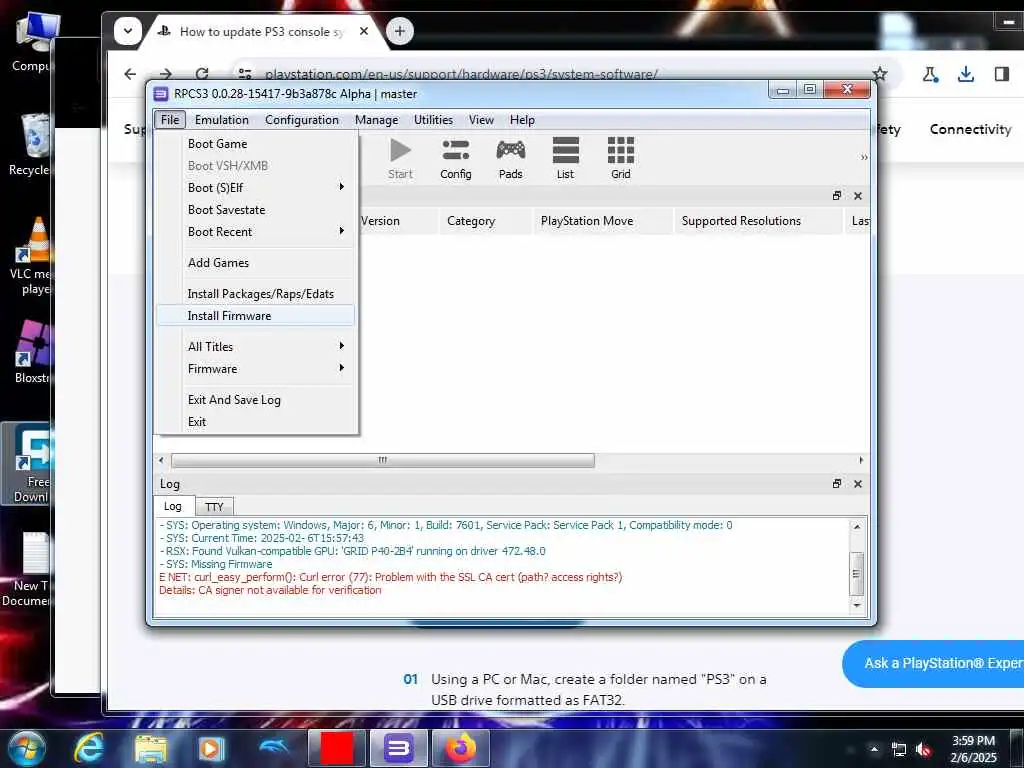The image size is (1024, 768).
Task: Choose Install Packages/Raps/Edats
Action: pos(256,294)
